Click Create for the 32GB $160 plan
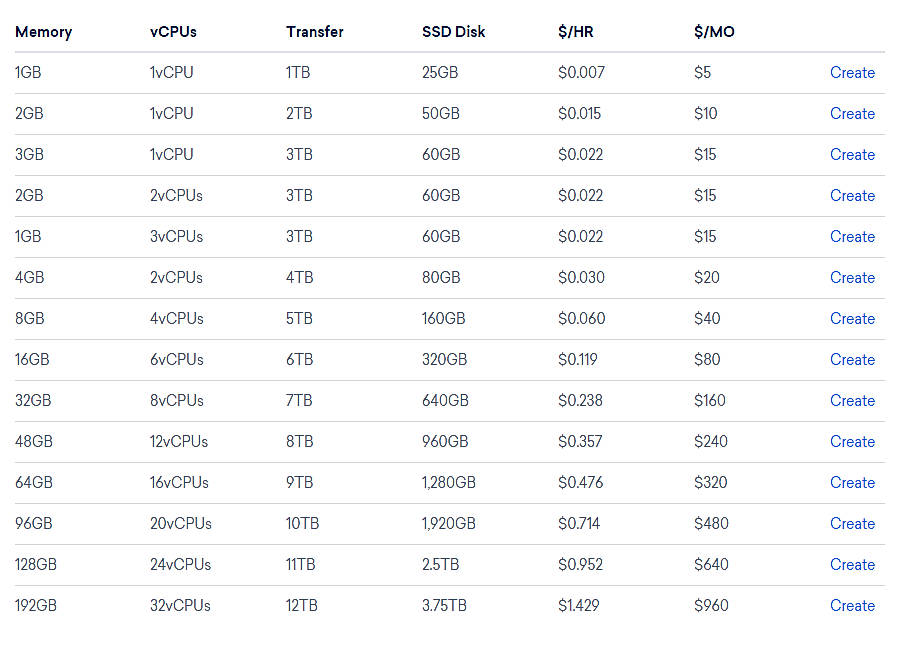 tap(852, 400)
